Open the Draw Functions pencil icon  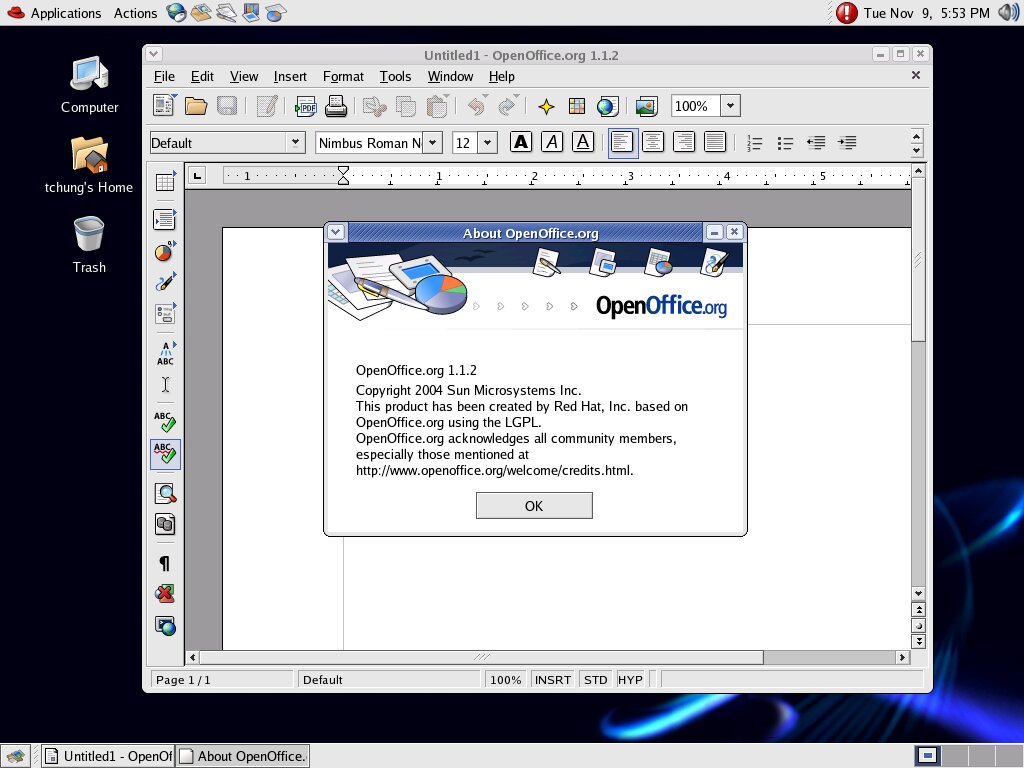point(165,282)
